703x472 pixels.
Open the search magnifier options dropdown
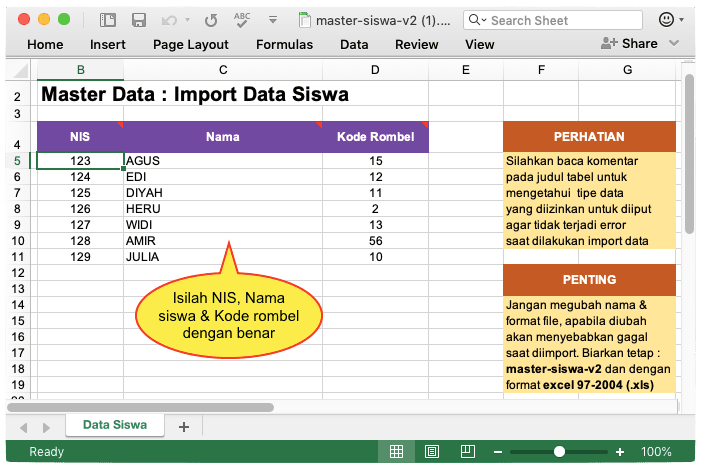477,20
